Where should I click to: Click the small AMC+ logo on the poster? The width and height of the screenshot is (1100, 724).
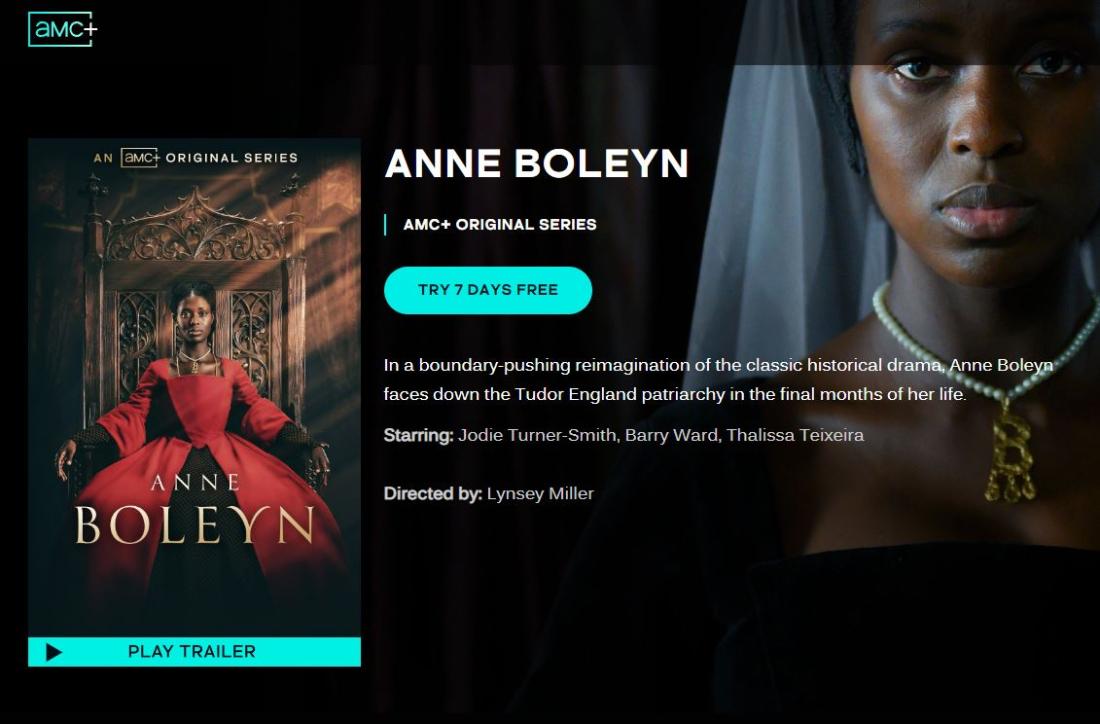140,158
